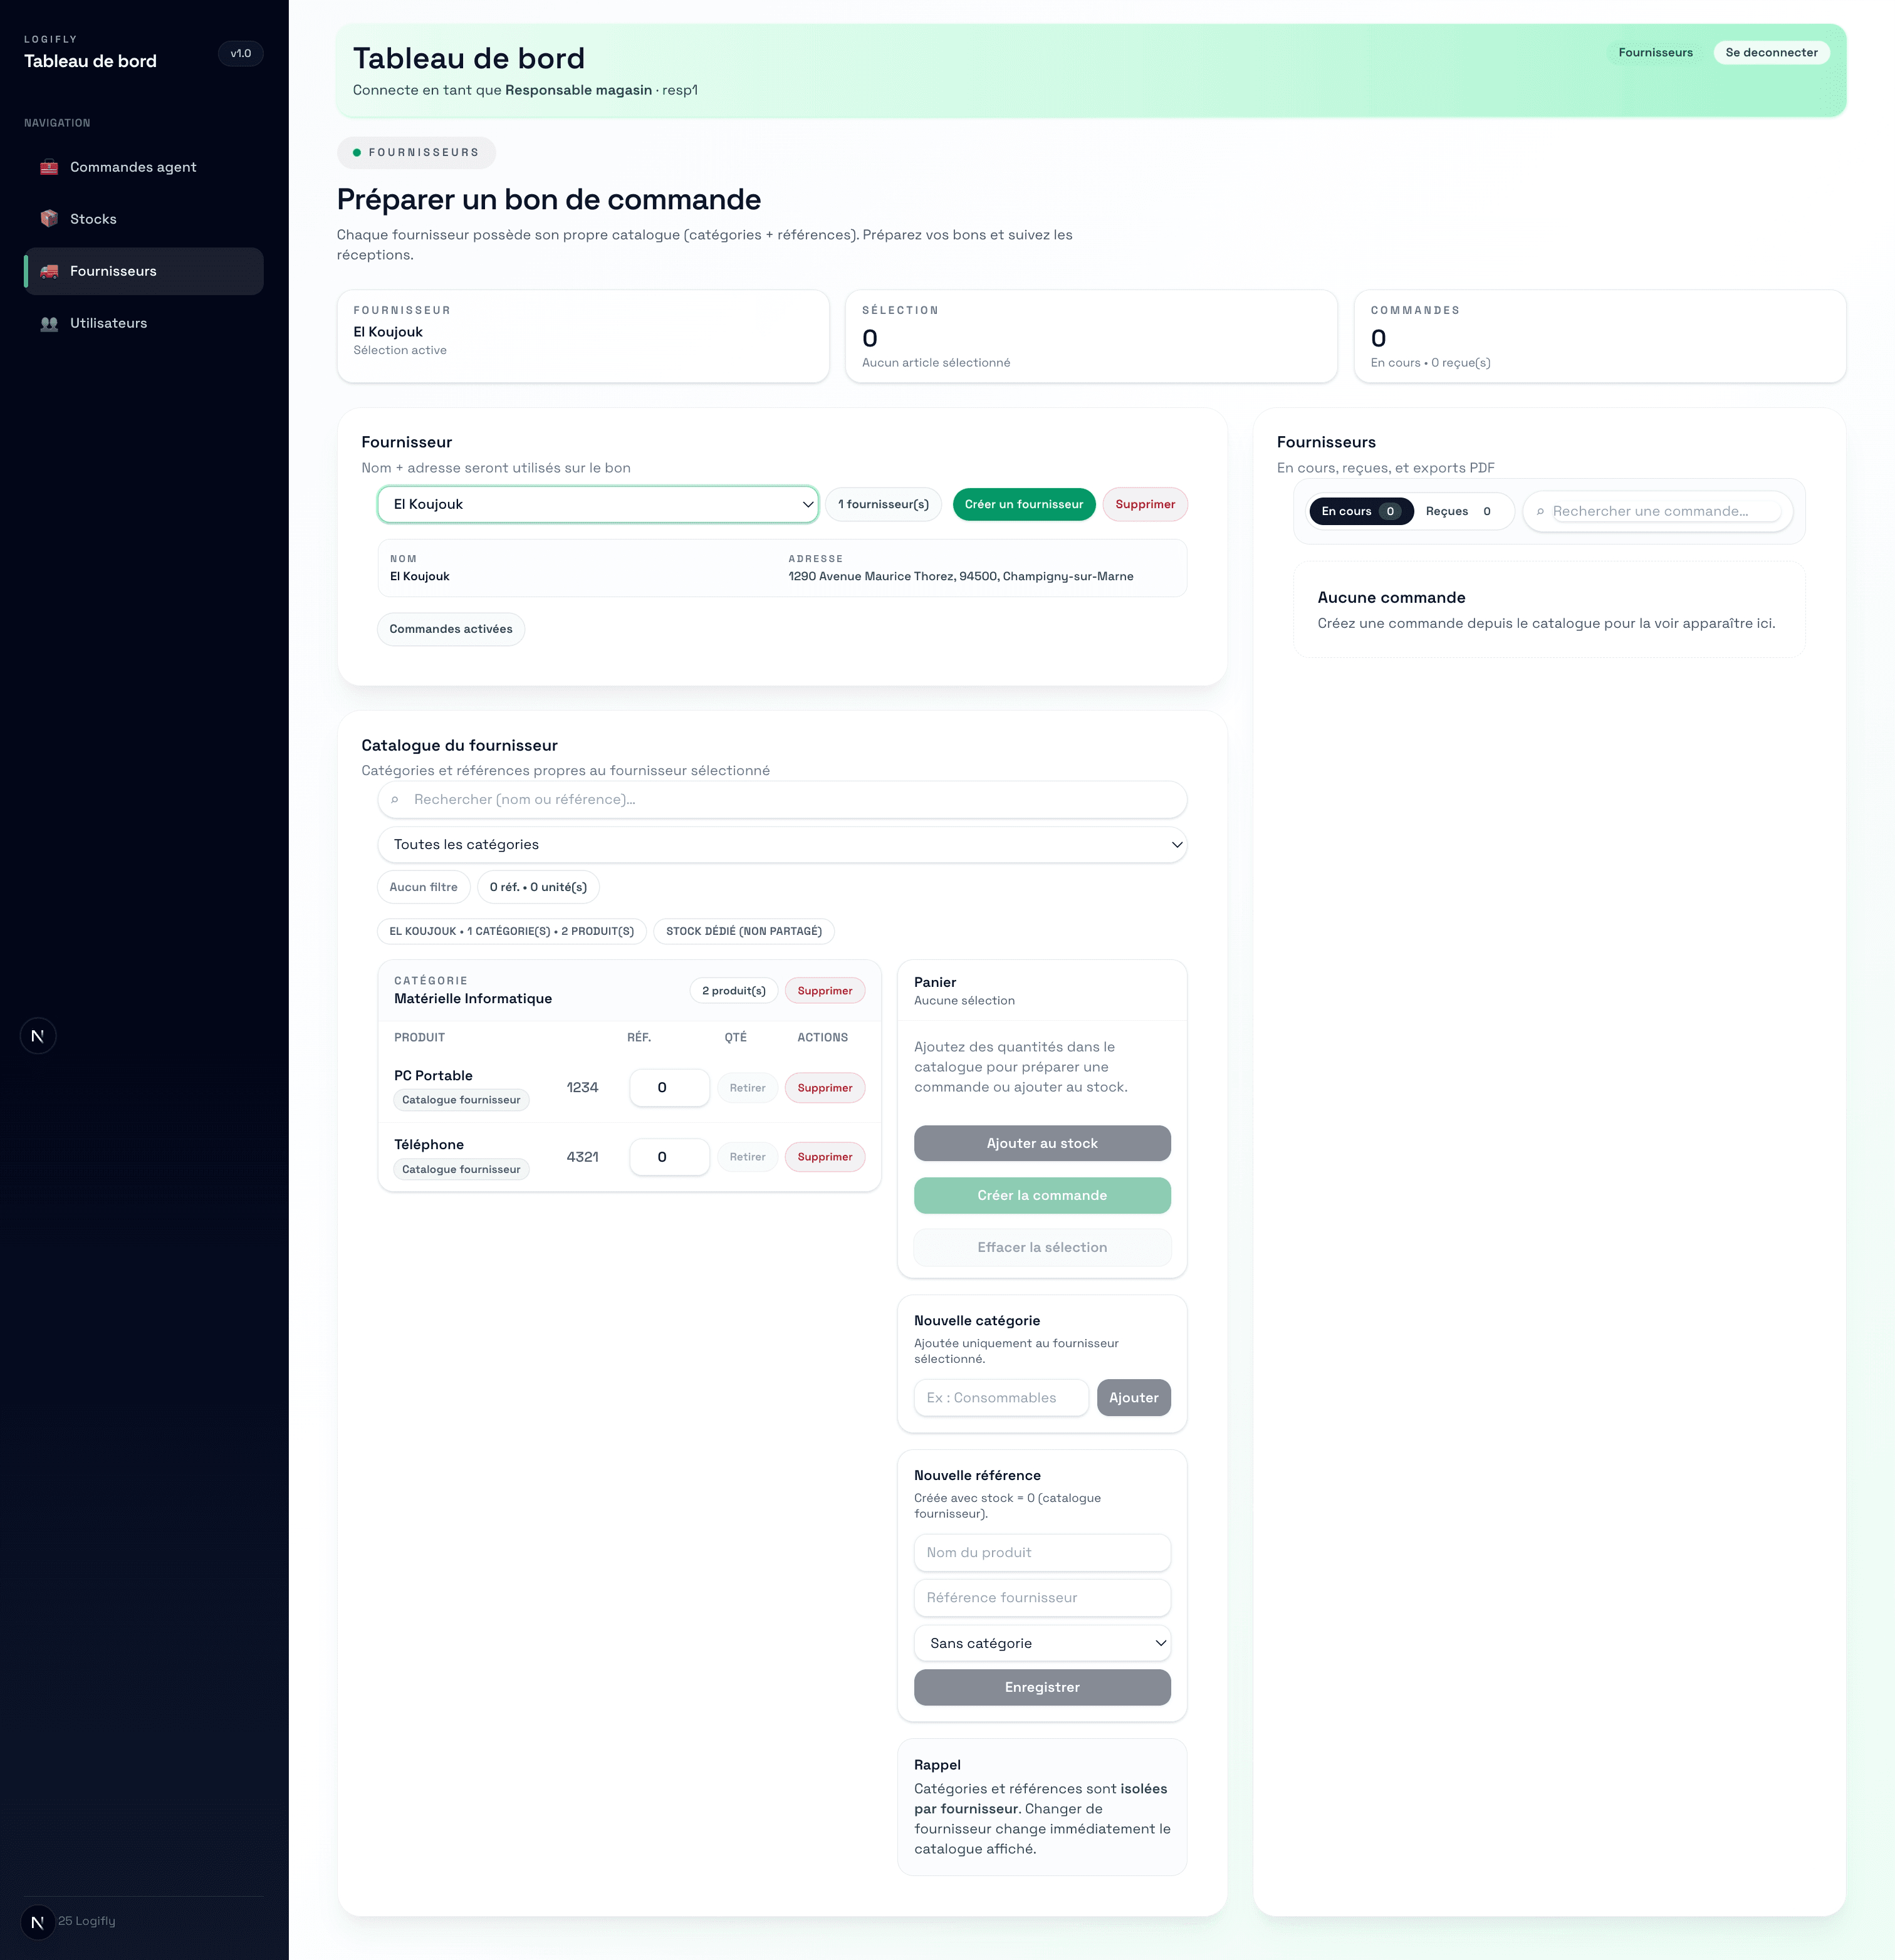The height and width of the screenshot is (1960, 1895).
Task: Open the Sans catégorie dropdown
Action: point(1042,1643)
